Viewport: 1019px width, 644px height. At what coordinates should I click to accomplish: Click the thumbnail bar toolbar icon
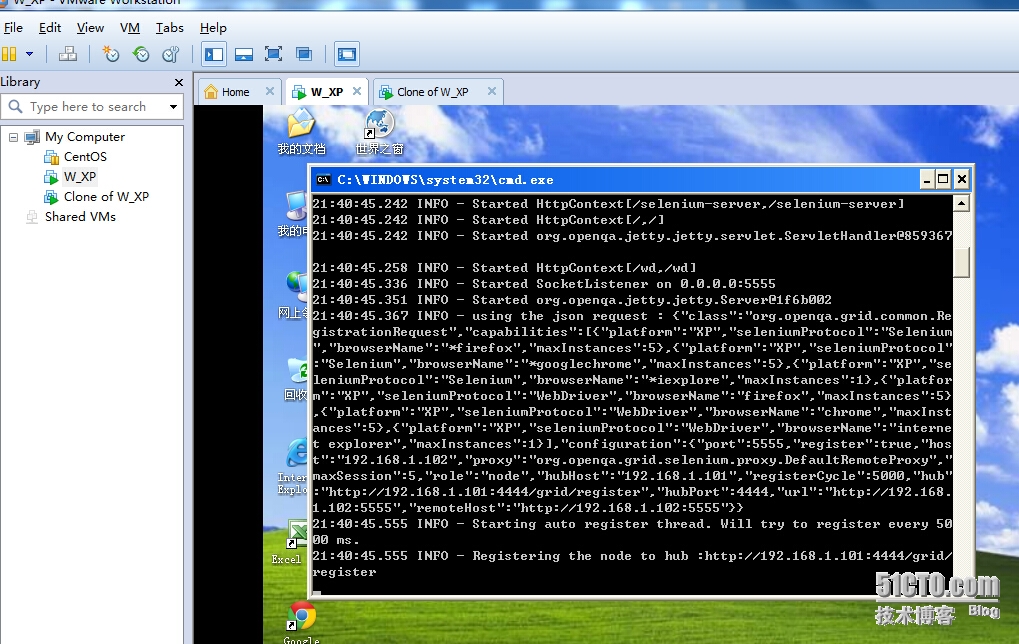point(244,54)
